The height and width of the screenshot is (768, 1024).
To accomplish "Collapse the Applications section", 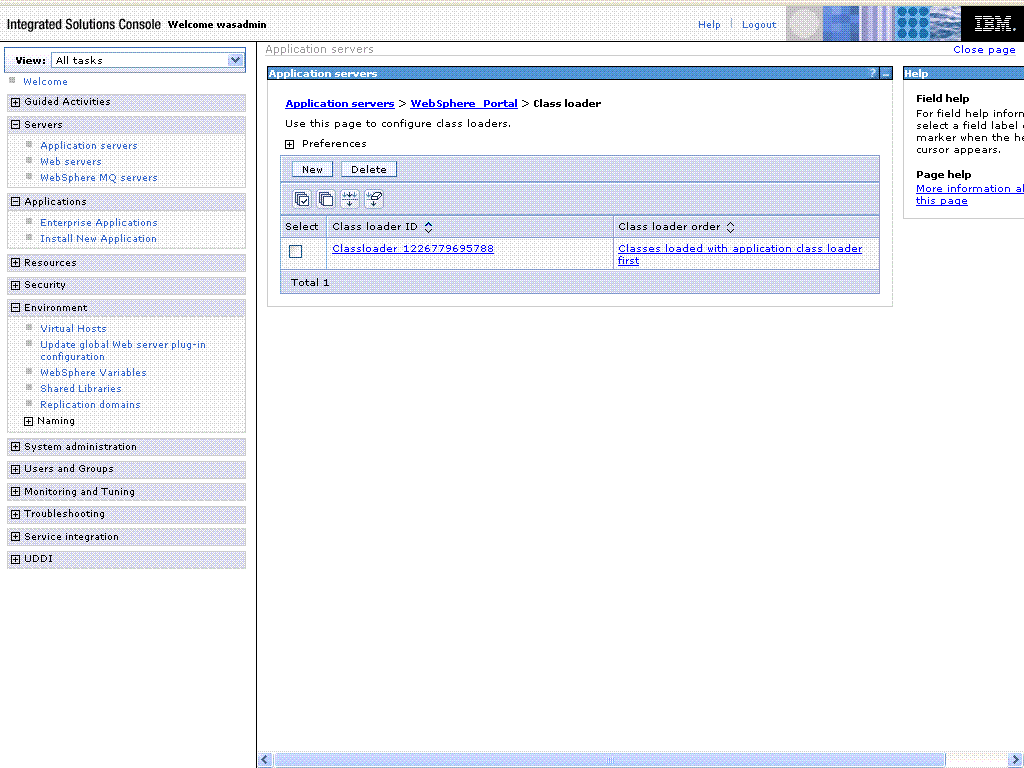I will pos(16,202).
